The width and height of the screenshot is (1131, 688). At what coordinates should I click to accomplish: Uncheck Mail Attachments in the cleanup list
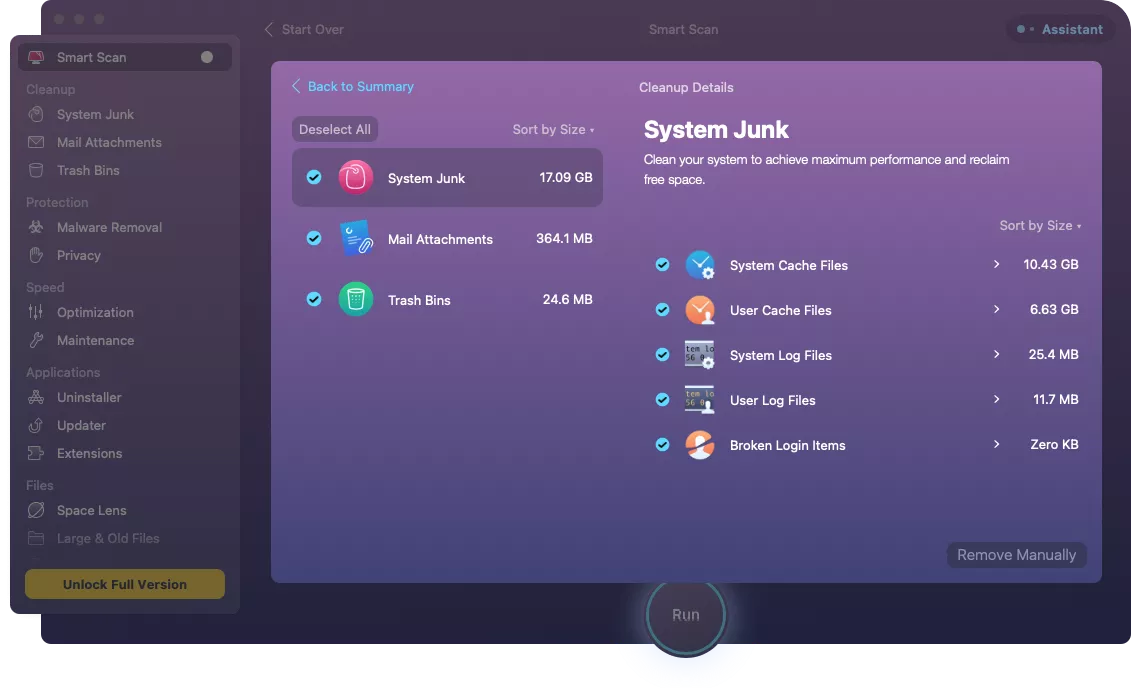[x=314, y=238]
